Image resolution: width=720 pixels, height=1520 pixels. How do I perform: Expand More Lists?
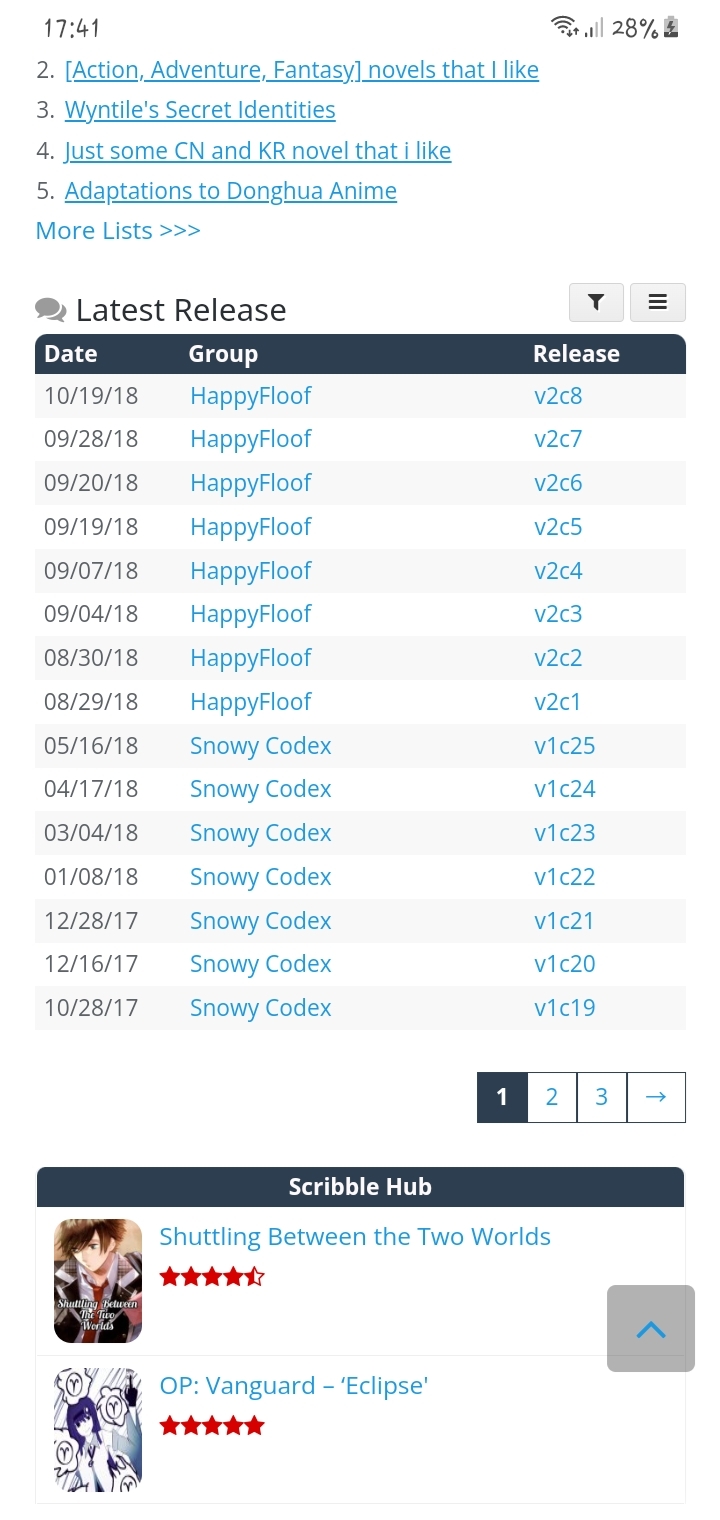pos(118,231)
